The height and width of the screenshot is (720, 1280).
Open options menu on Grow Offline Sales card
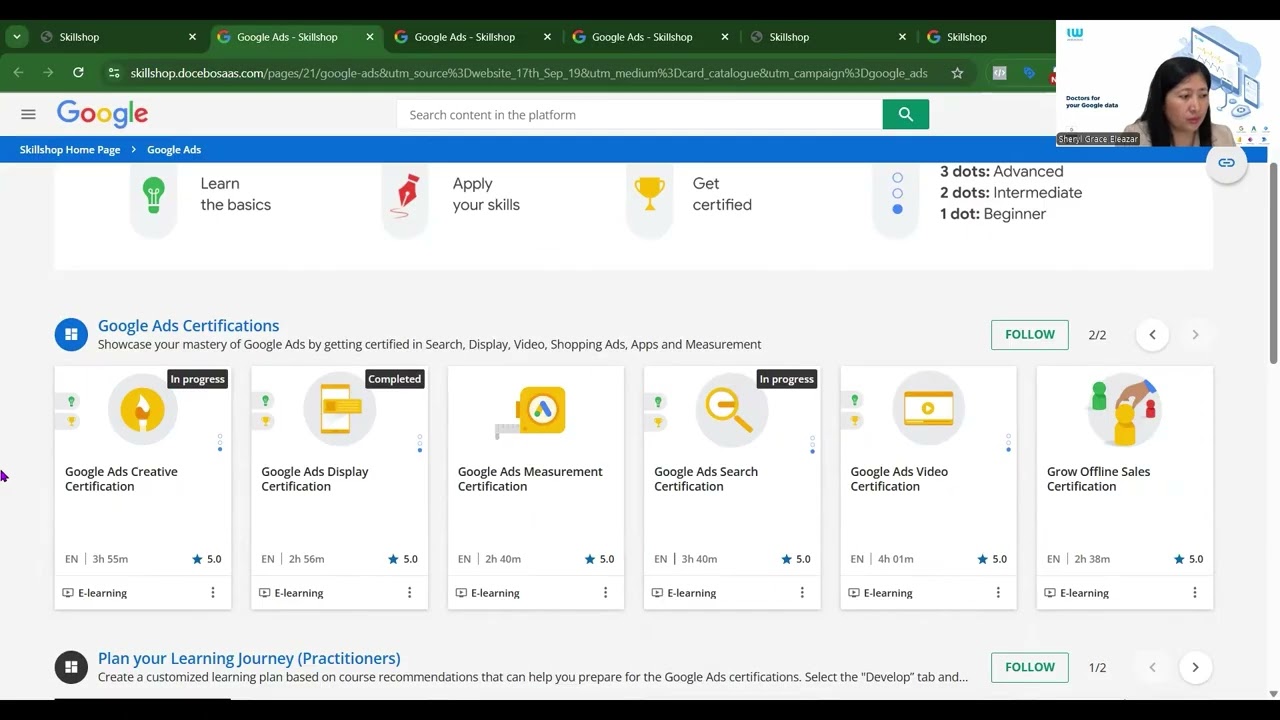[1194, 593]
